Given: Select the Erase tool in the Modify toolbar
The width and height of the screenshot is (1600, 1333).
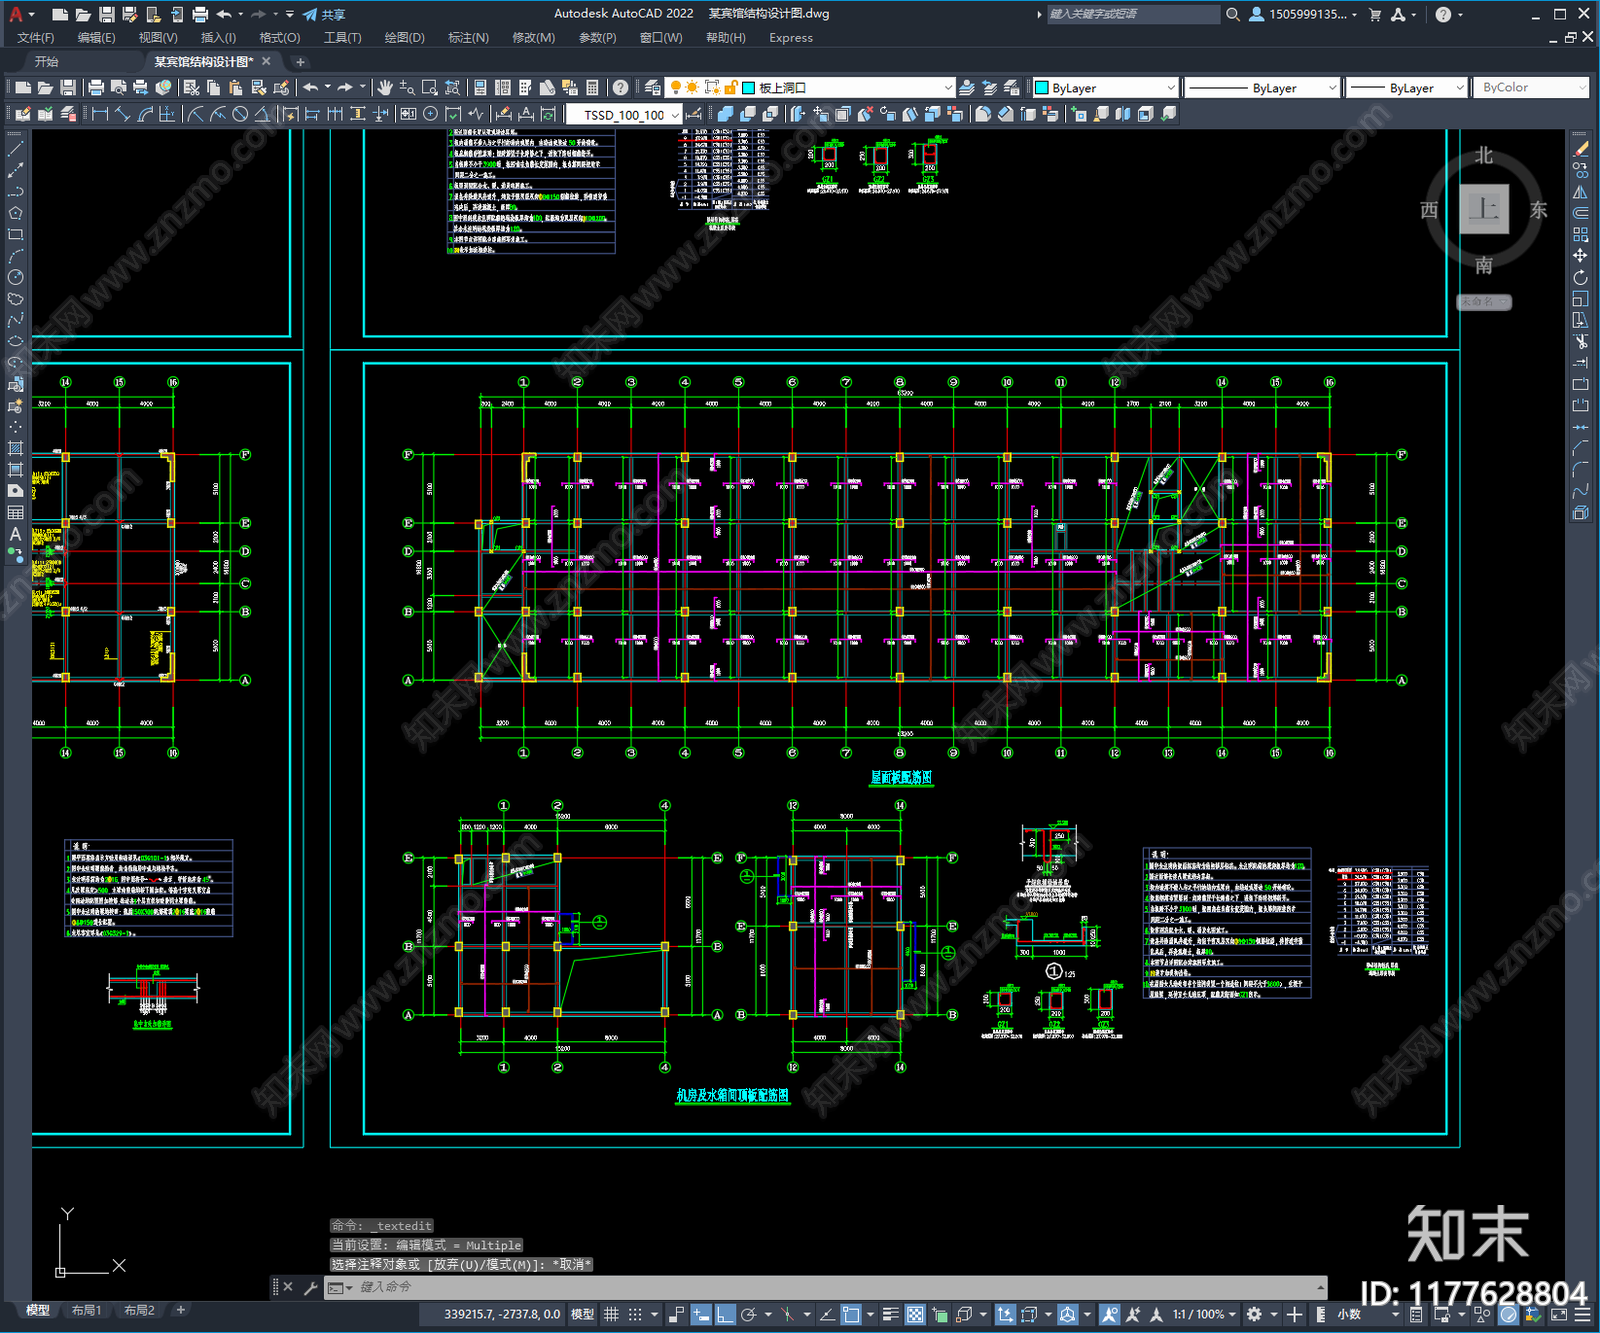Looking at the screenshot, I should pyautogui.click(x=1580, y=148).
